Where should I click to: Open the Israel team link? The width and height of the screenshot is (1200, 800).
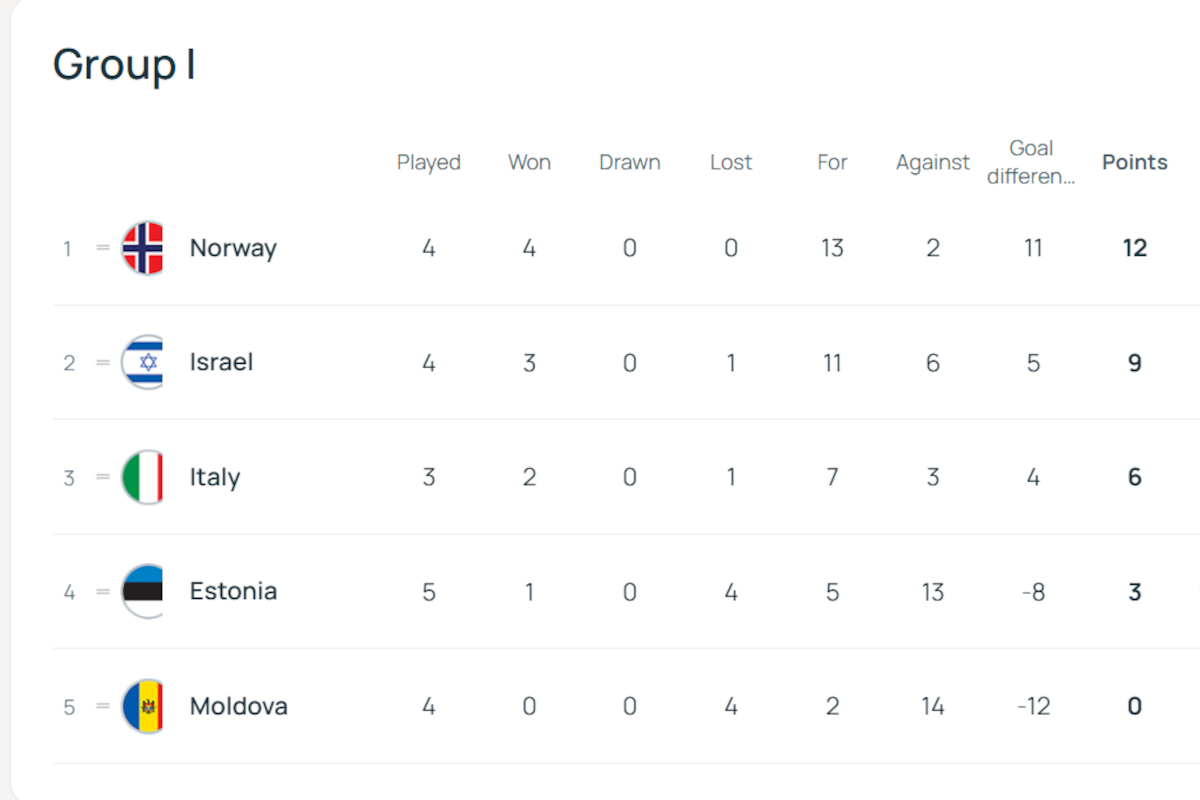click(221, 362)
